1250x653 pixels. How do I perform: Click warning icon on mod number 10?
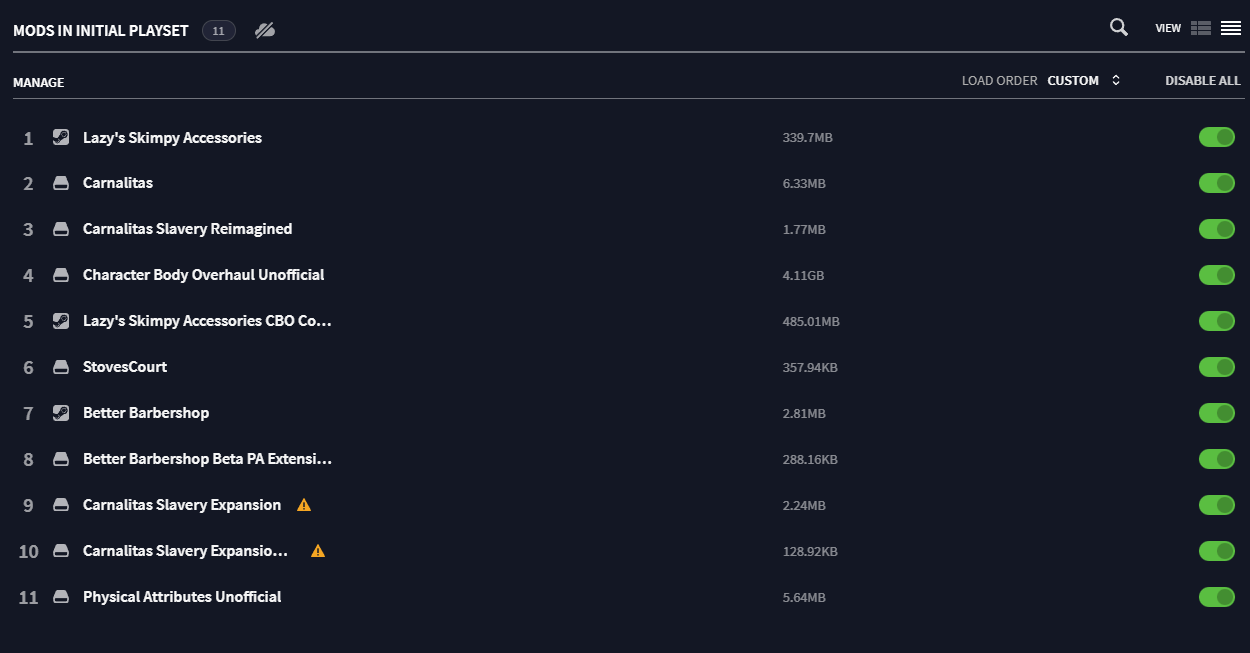[x=318, y=551]
